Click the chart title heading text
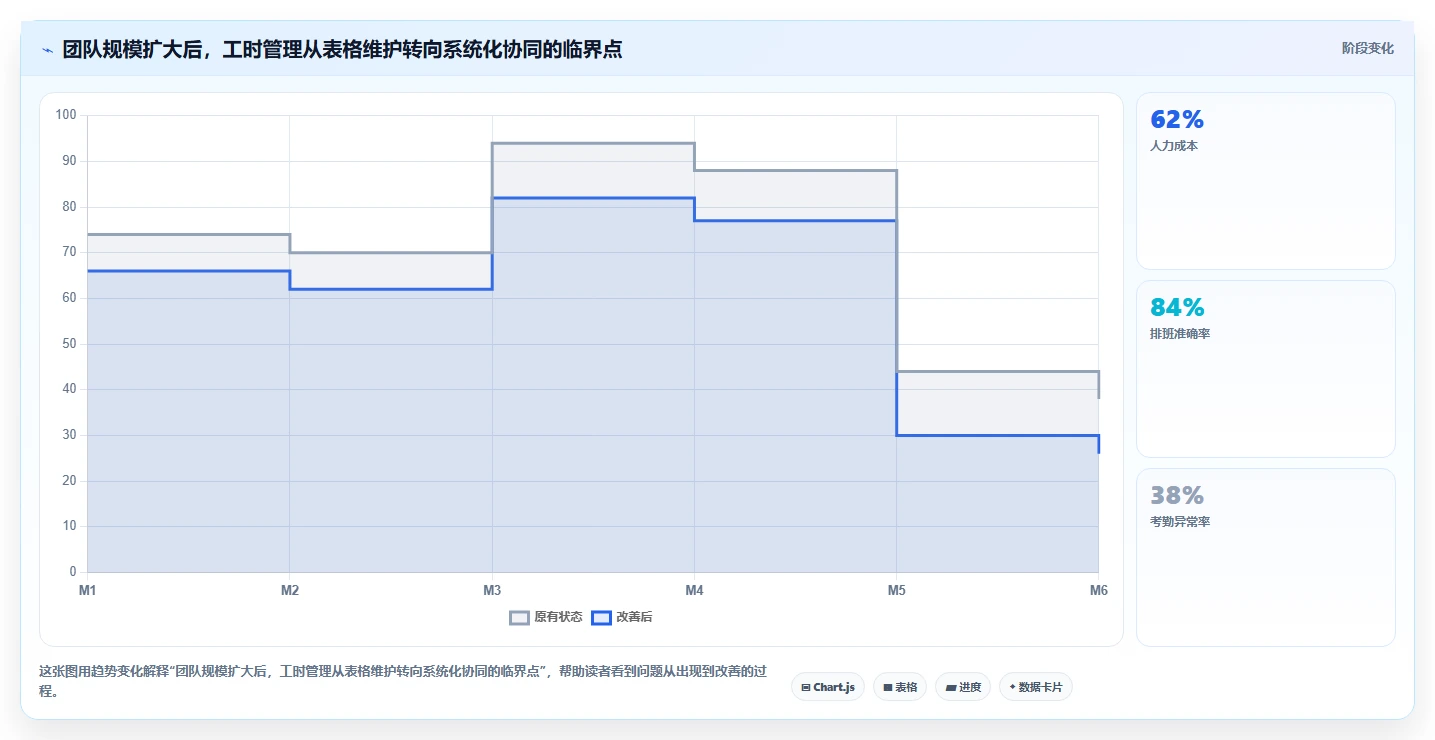Screen dimensions: 1435x740 pos(342,49)
